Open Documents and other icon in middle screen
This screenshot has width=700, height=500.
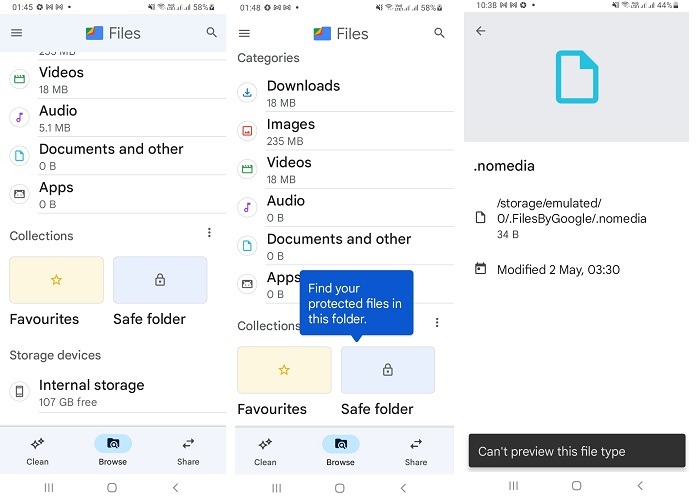click(x=247, y=246)
